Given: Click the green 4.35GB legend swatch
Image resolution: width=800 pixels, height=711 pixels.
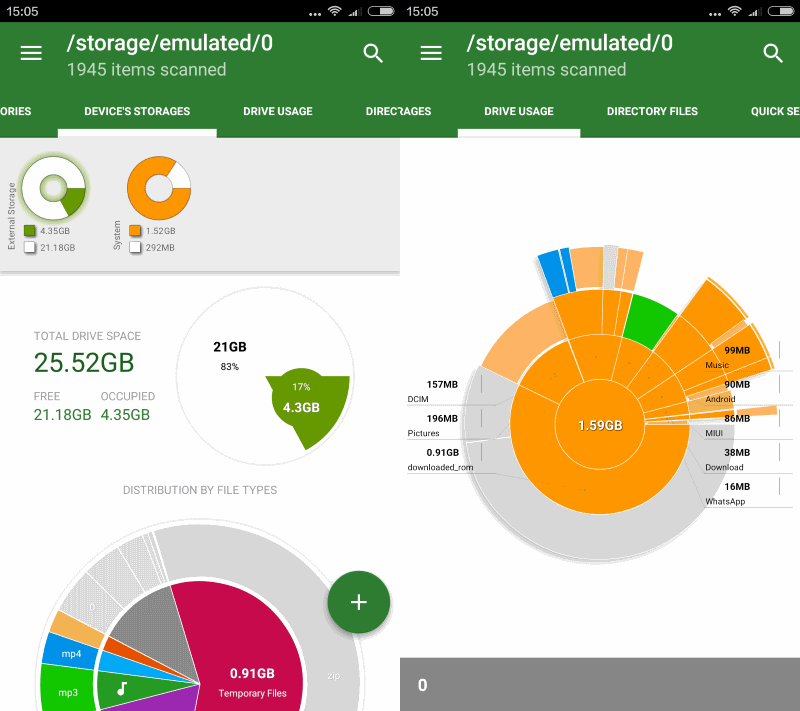Looking at the screenshot, I should pyautogui.click(x=30, y=231).
